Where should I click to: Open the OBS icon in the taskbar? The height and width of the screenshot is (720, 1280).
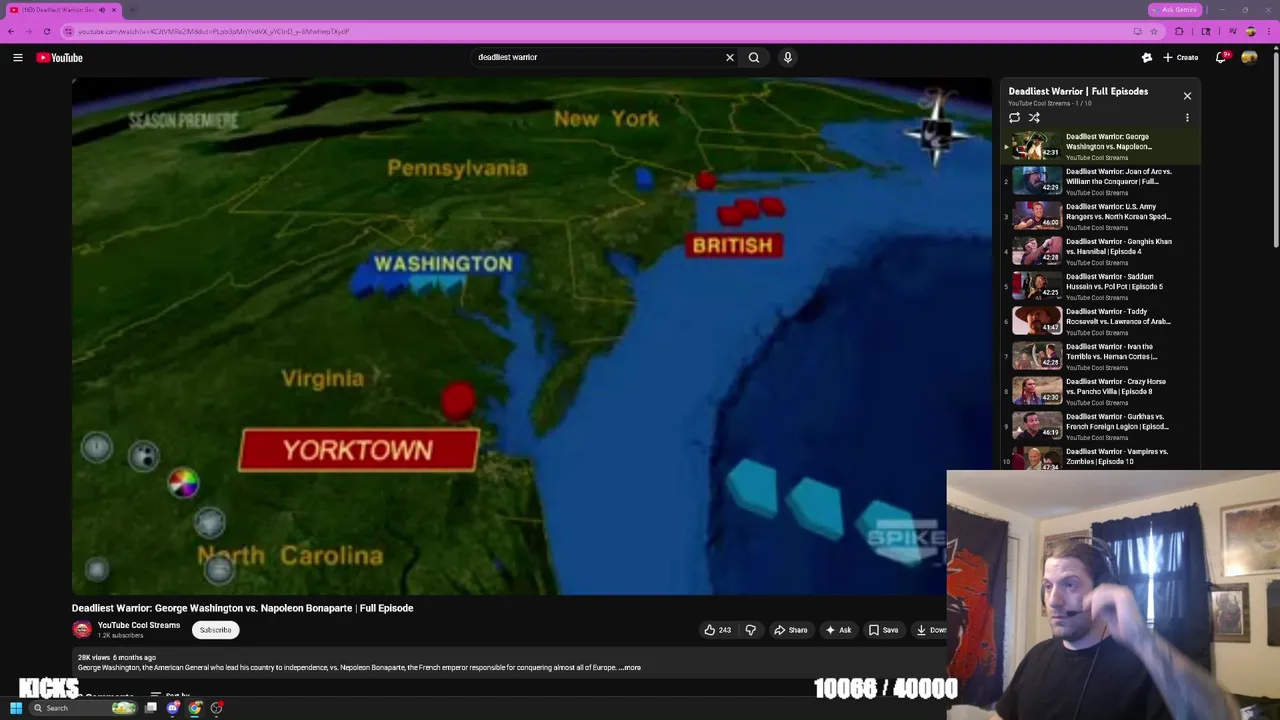pos(216,708)
